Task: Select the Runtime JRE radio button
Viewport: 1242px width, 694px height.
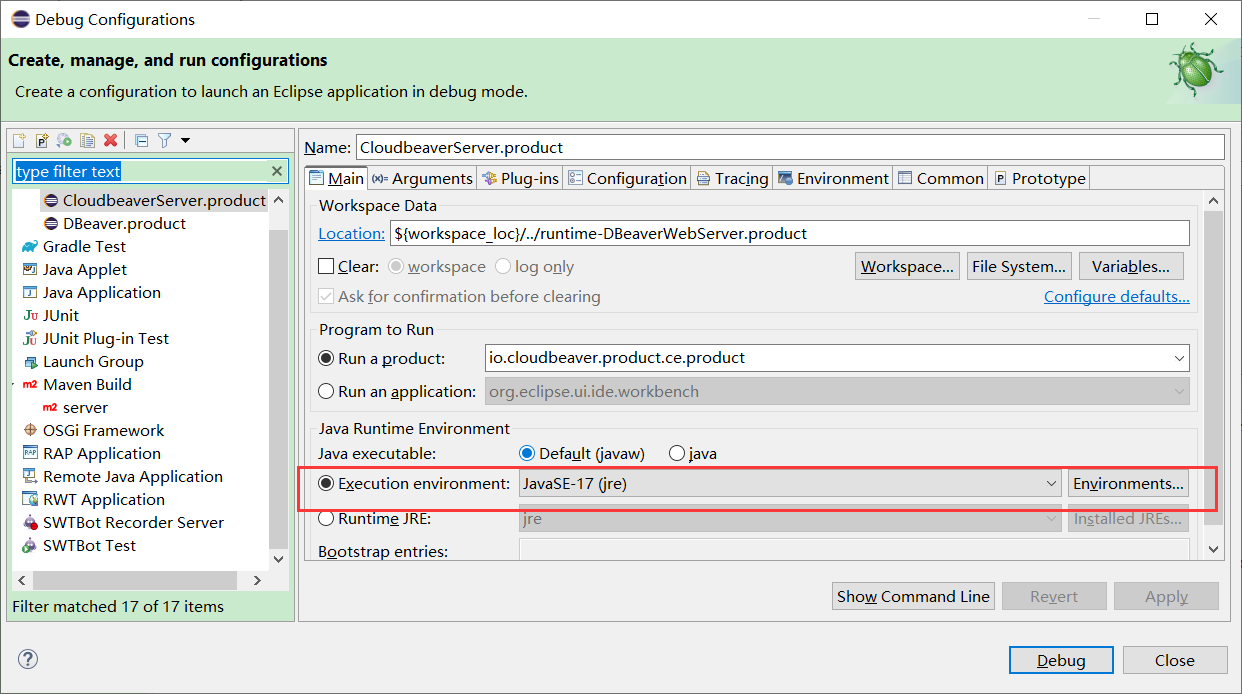Action: pos(327,518)
